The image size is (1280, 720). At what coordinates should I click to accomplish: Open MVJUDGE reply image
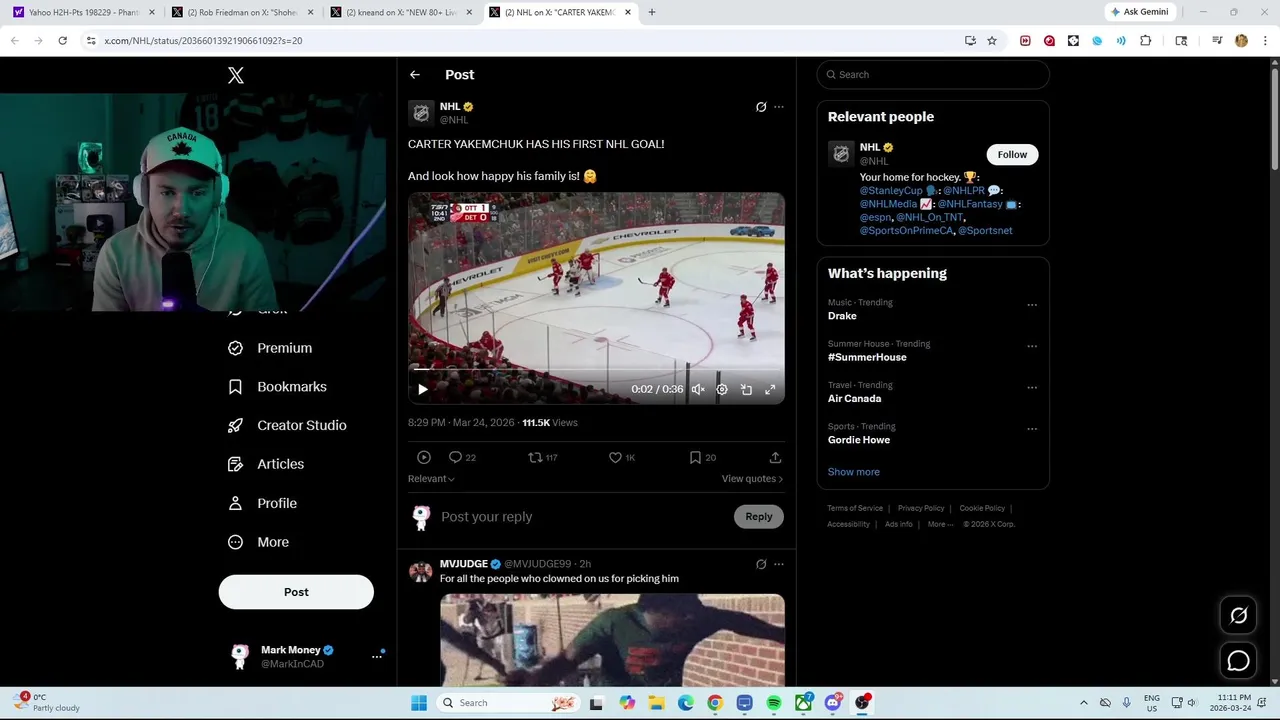(612, 640)
